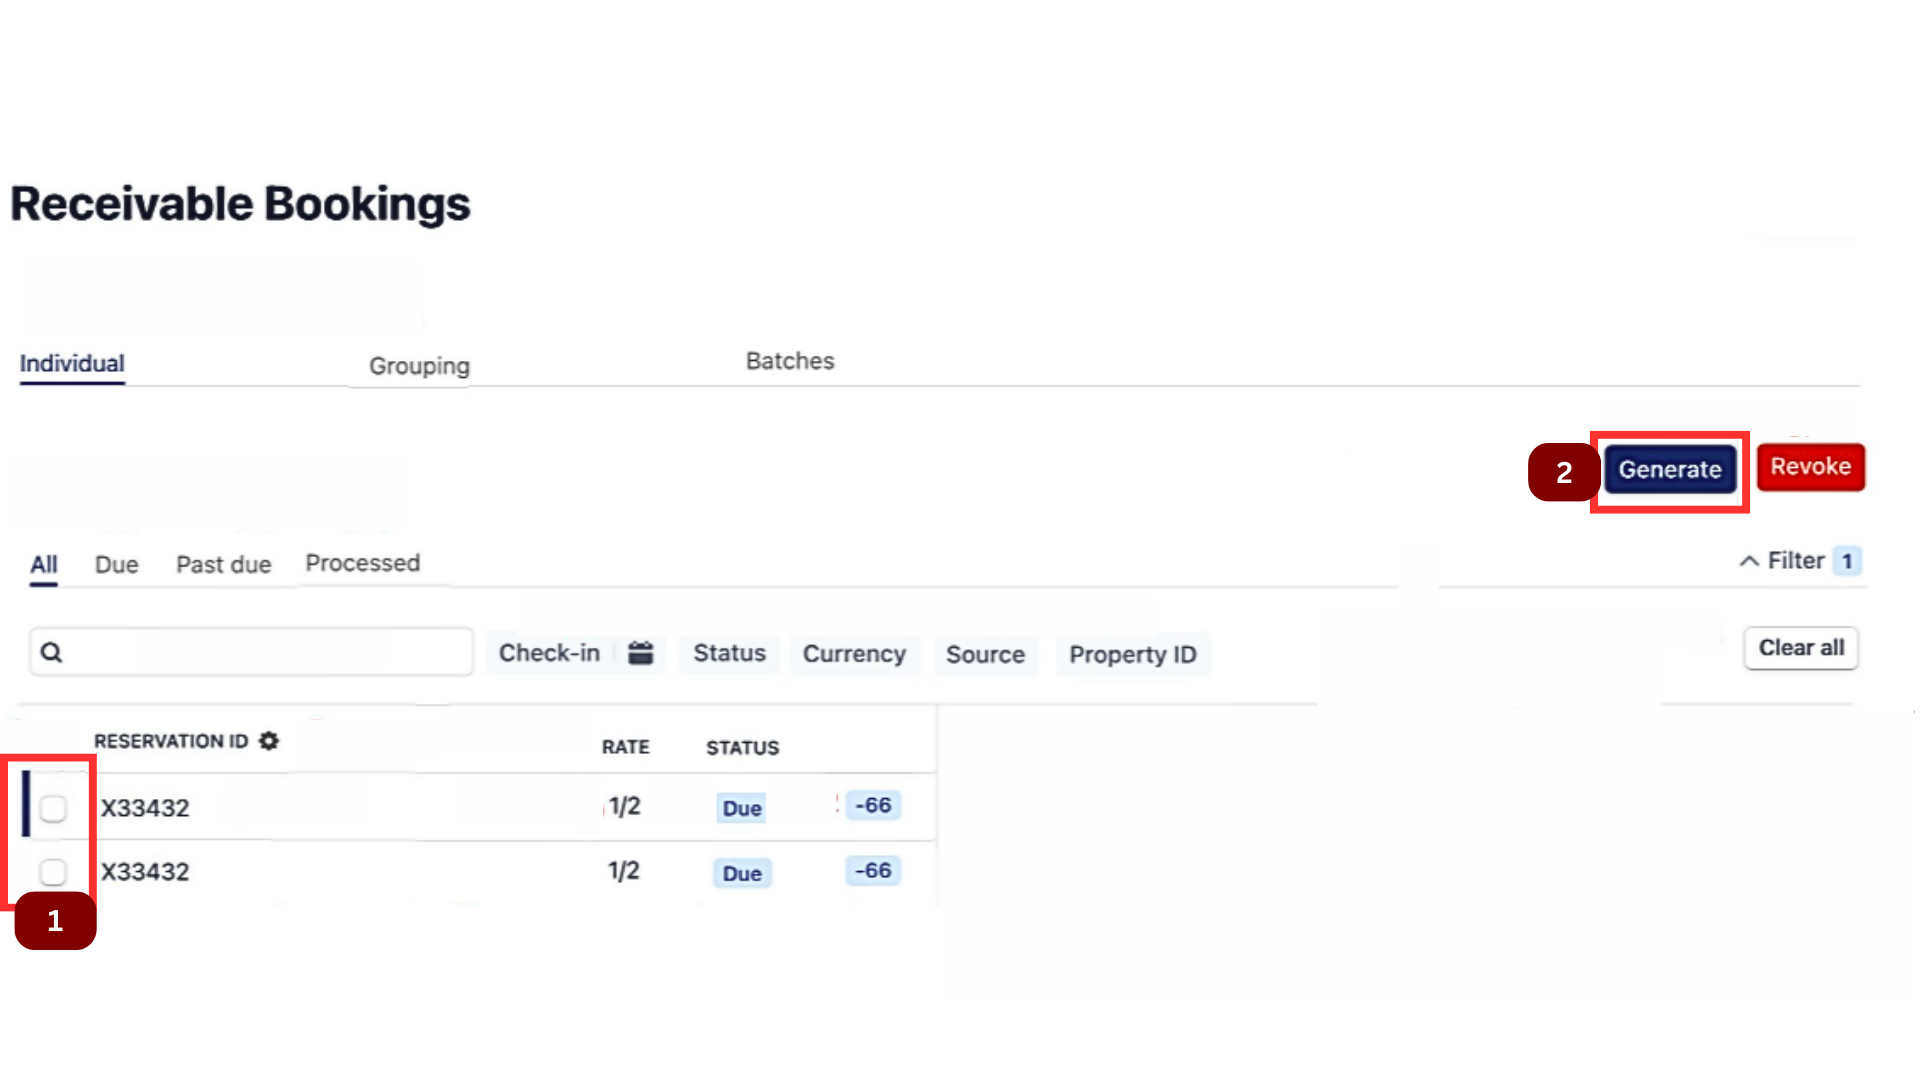Click inside the search input field

point(250,651)
